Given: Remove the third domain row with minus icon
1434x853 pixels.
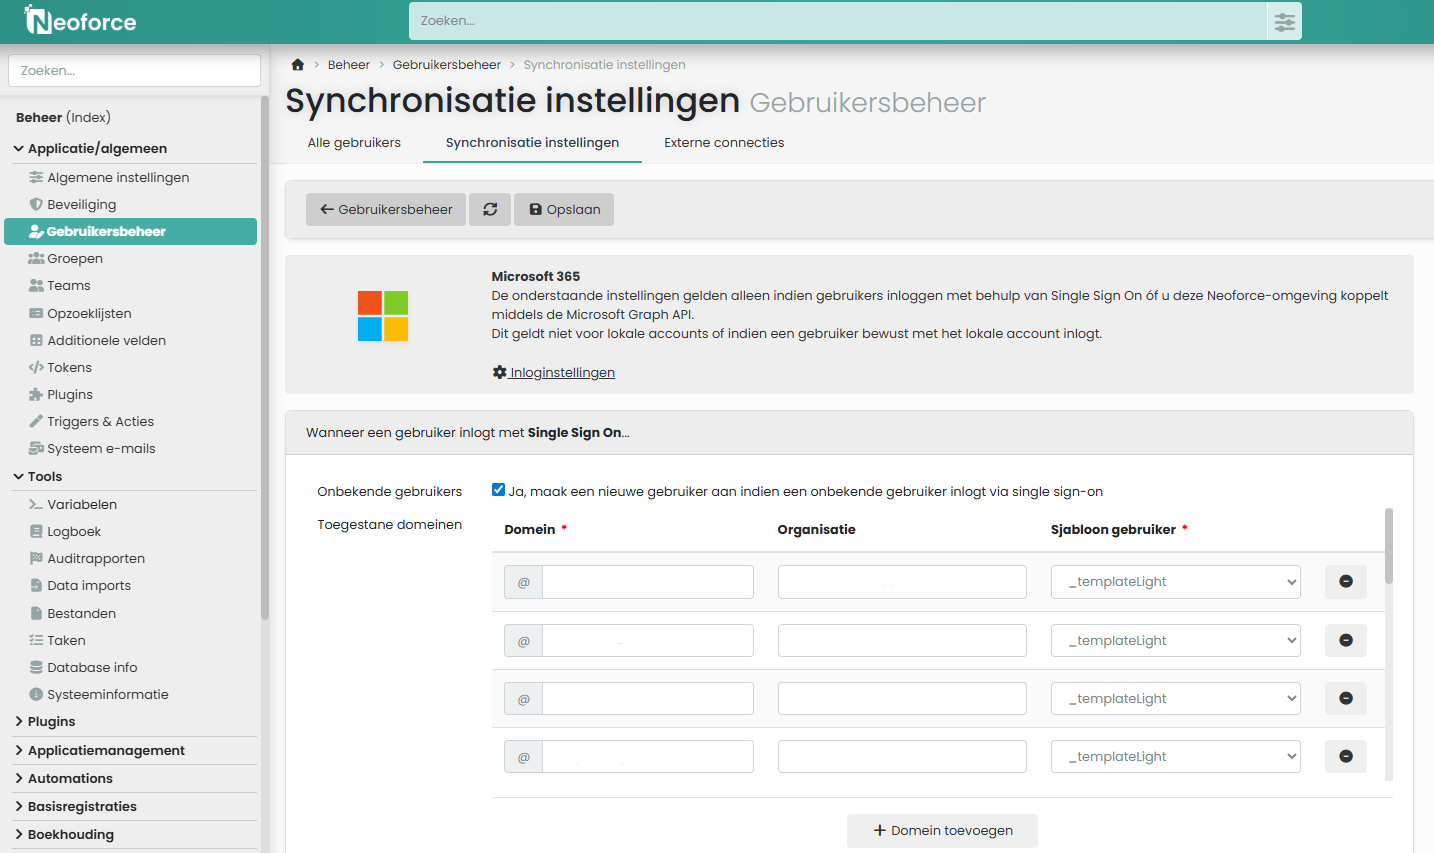Looking at the screenshot, I should tap(1345, 699).
